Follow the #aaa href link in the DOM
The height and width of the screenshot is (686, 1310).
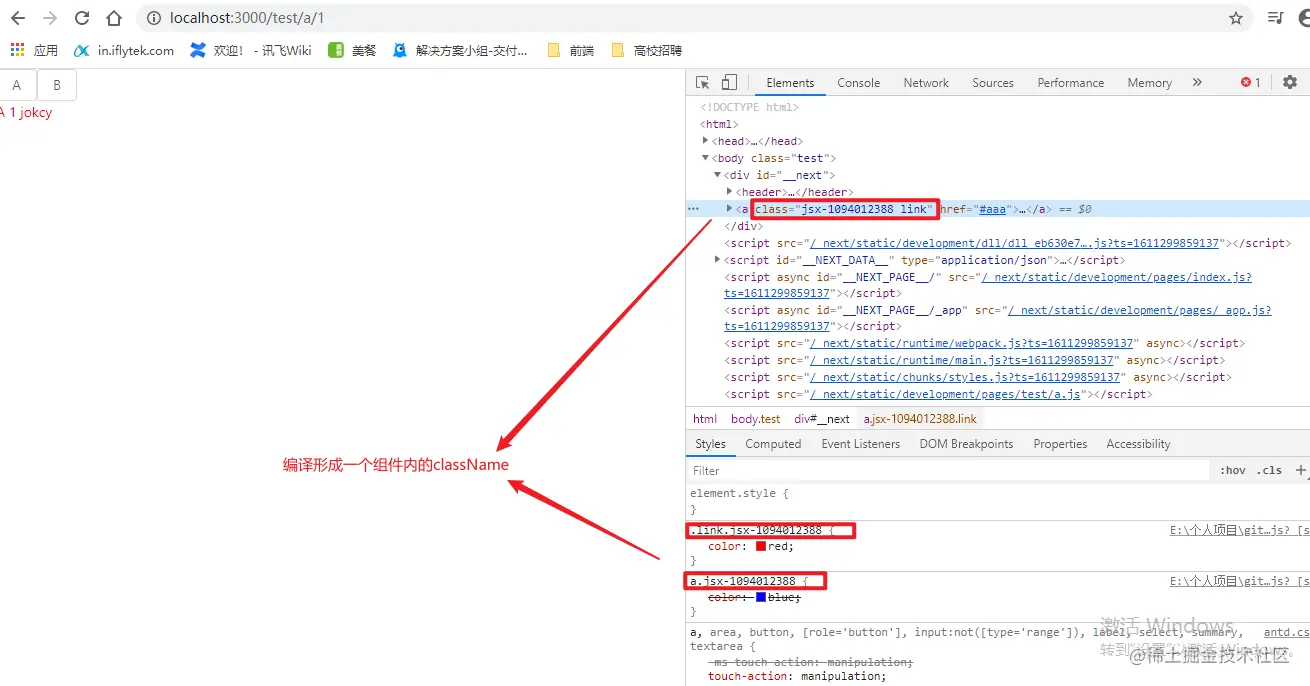992,209
